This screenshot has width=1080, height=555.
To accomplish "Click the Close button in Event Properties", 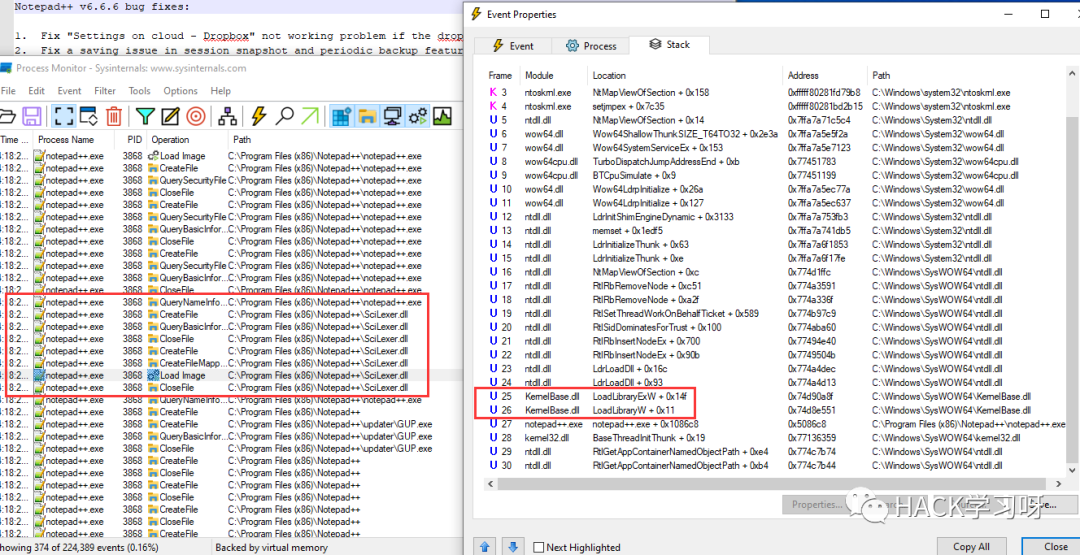I will [x=1055, y=546].
